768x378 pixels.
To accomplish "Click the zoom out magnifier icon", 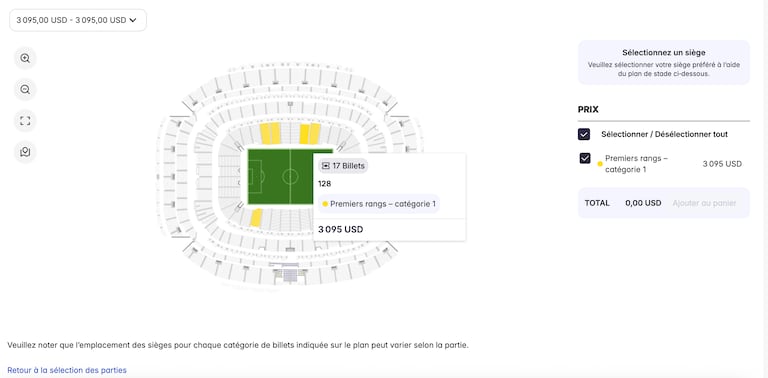I will click(x=25, y=90).
